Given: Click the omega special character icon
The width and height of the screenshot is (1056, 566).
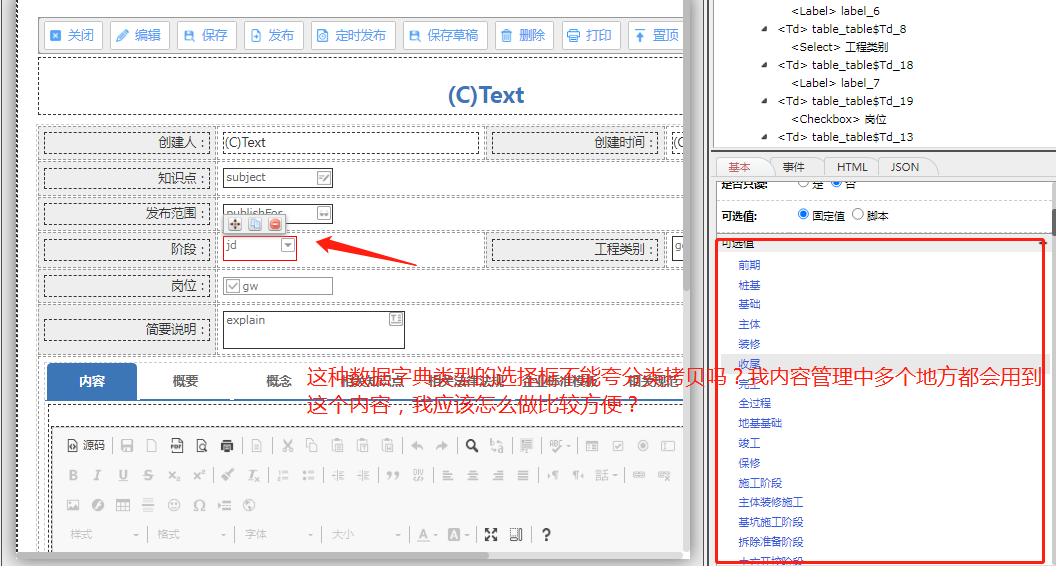Looking at the screenshot, I should click(x=199, y=505).
